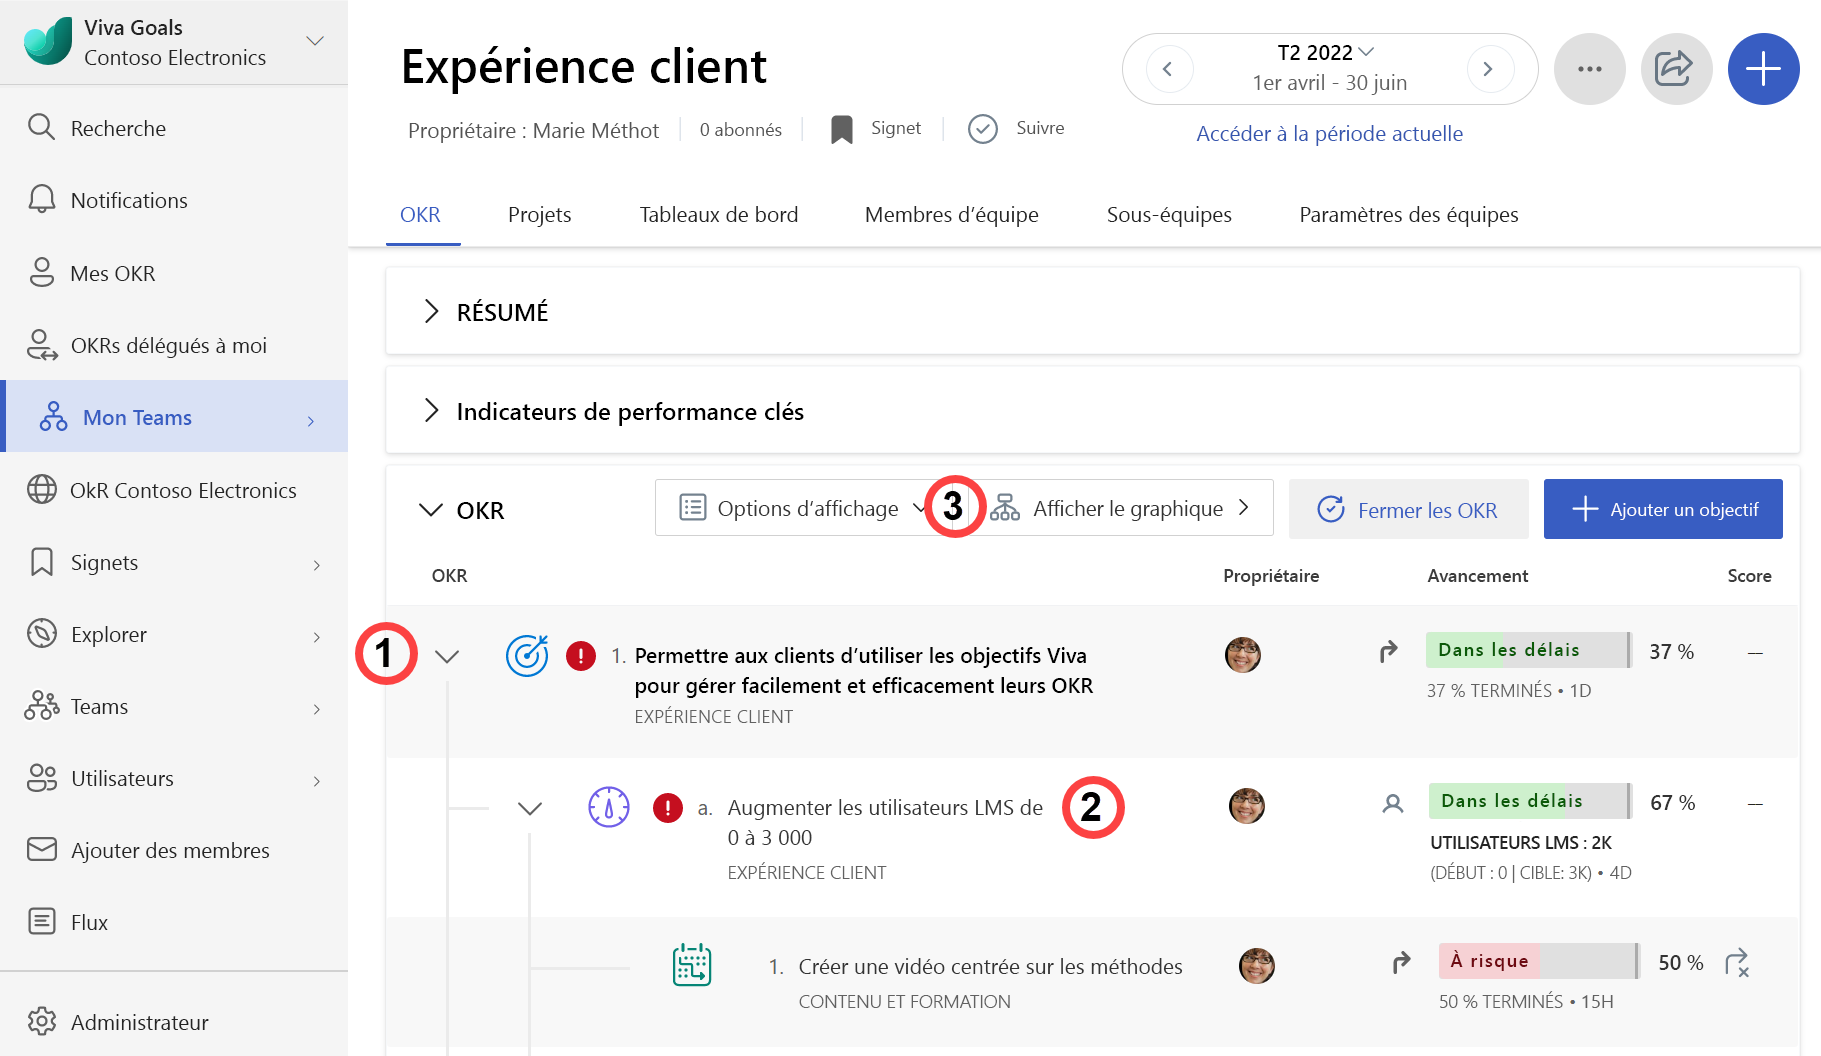The image size is (1821, 1056).
Task: Click the blue plus create button
Action: (x=1763, y=69)
